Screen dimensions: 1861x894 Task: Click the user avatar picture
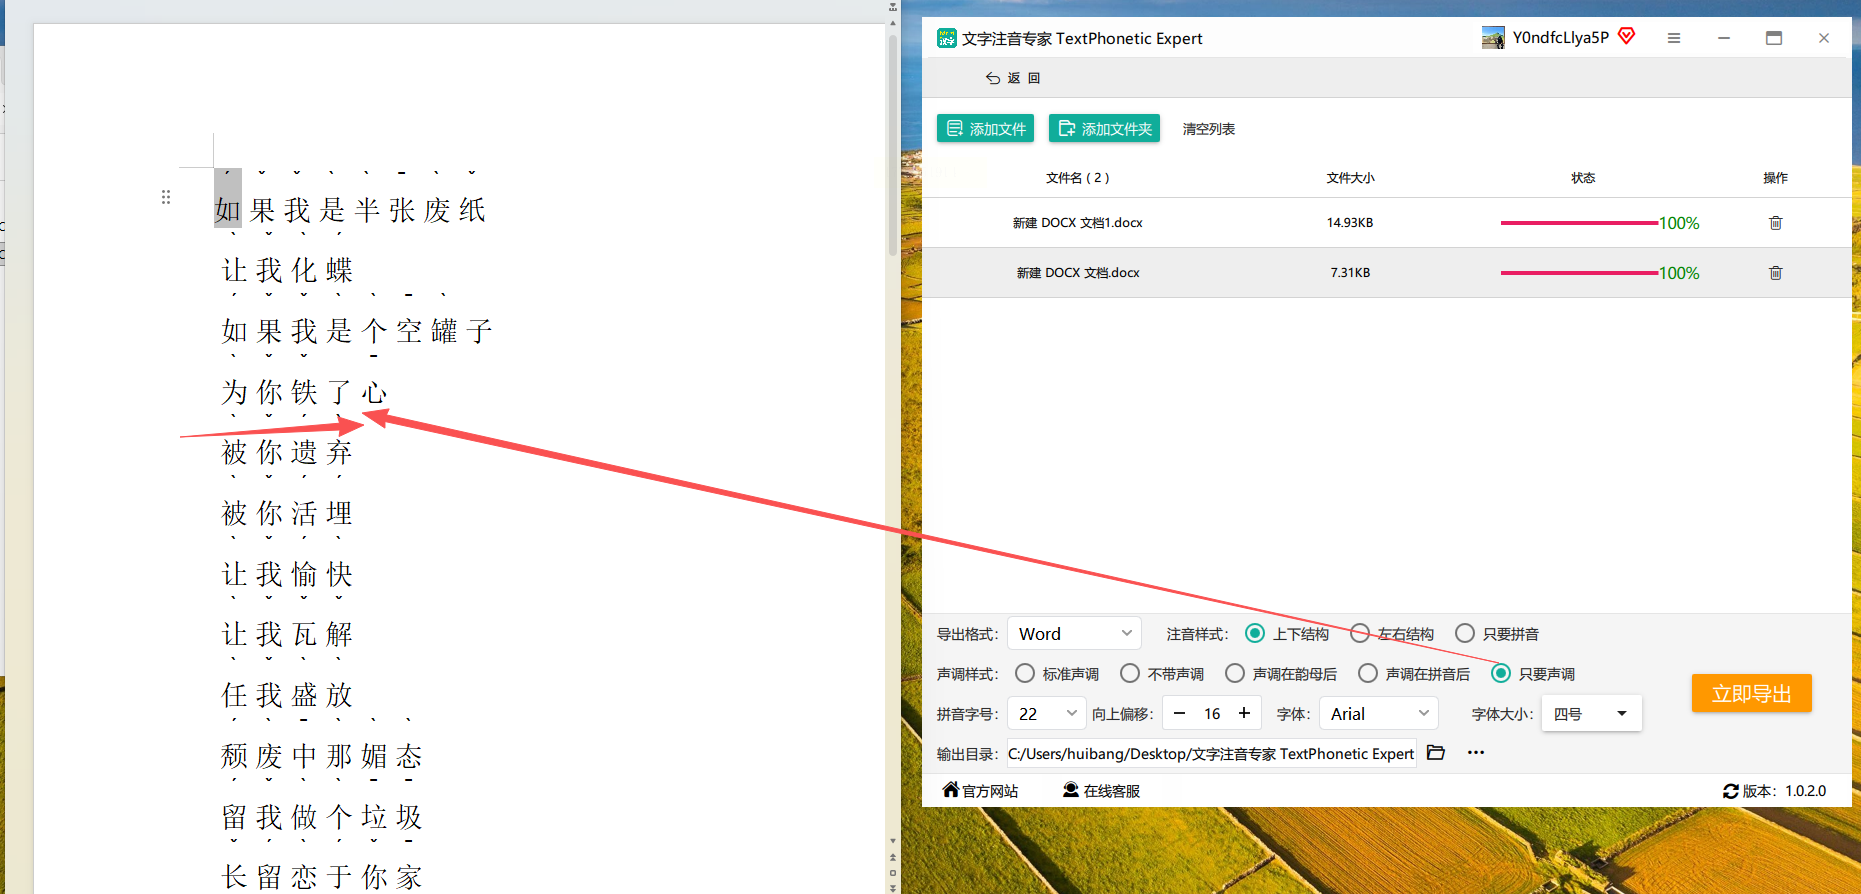click(1493, 38)
